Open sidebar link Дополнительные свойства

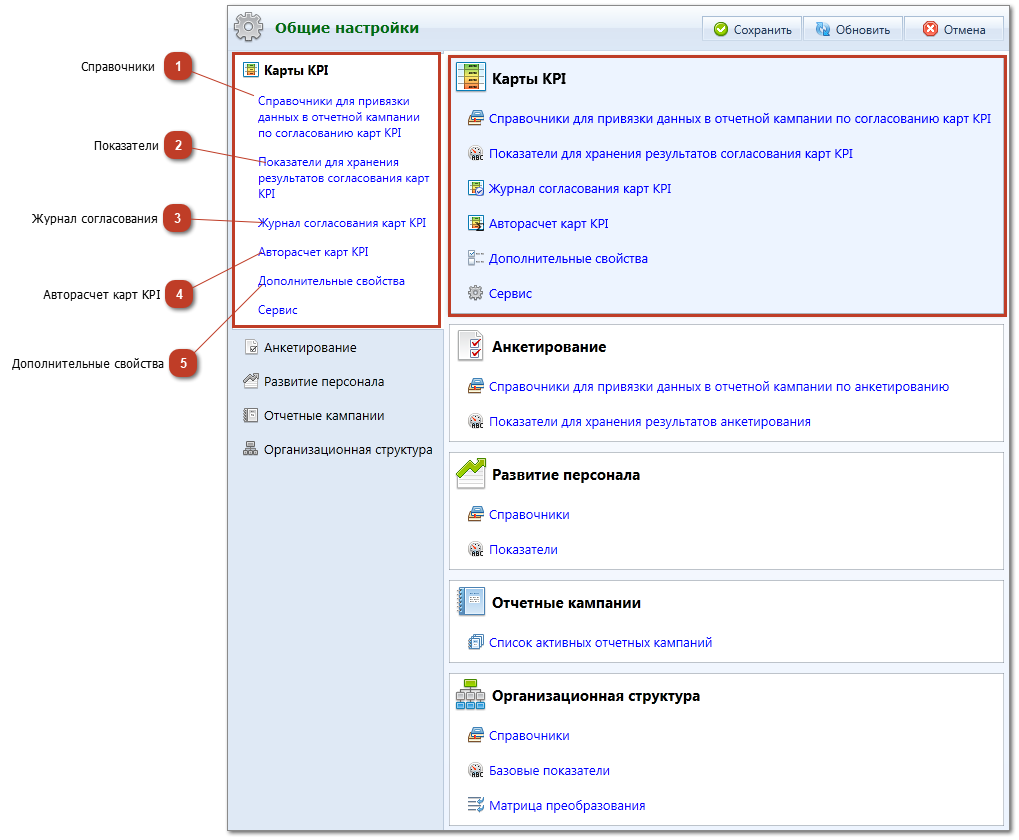tap(331, 281)
